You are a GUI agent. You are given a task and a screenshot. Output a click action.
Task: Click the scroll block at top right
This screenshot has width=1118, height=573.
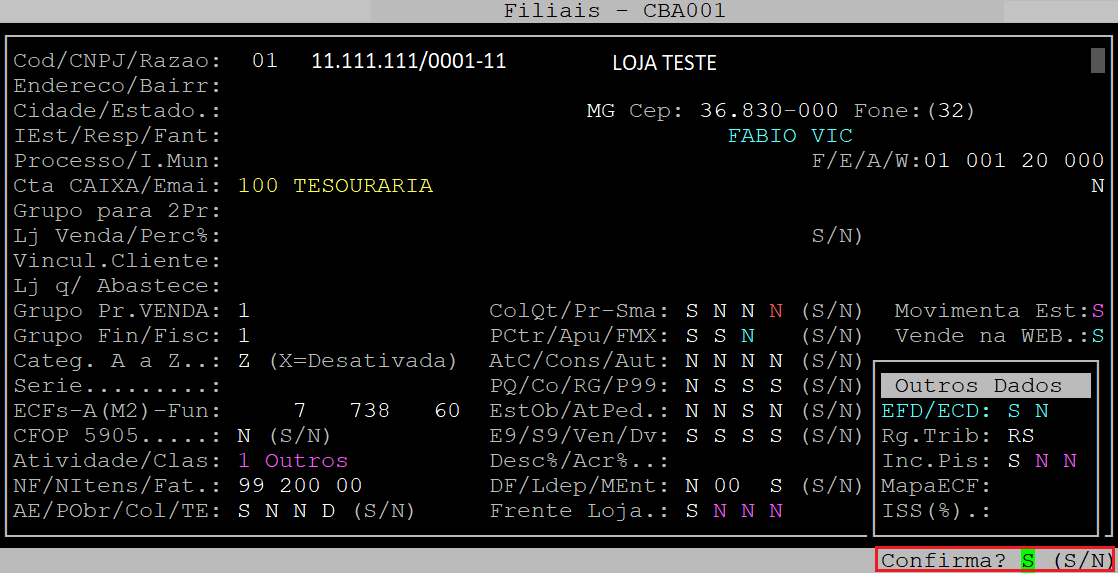click(x=1097, y=60)
